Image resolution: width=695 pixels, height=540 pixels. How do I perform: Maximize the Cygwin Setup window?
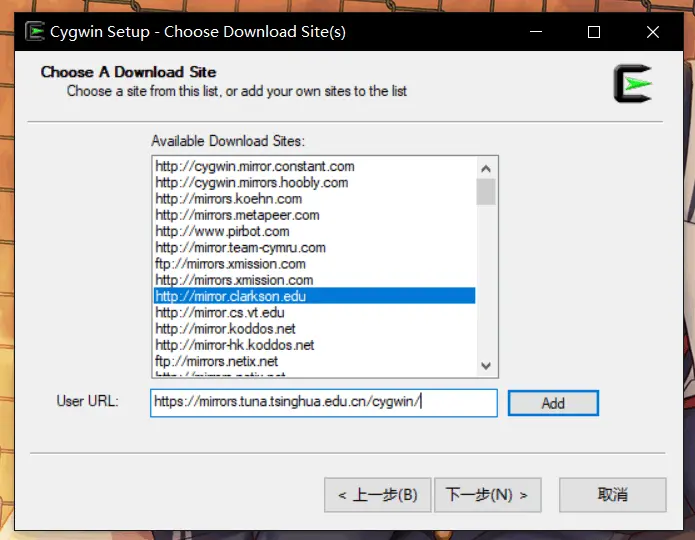click(594, 32)
